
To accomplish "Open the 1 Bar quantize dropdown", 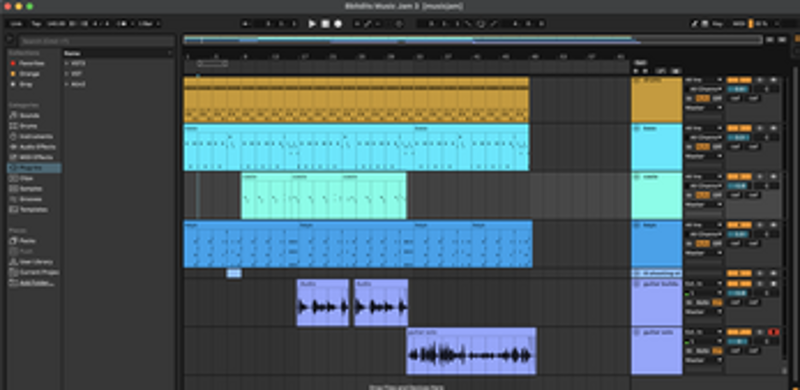I will point(148,24).
